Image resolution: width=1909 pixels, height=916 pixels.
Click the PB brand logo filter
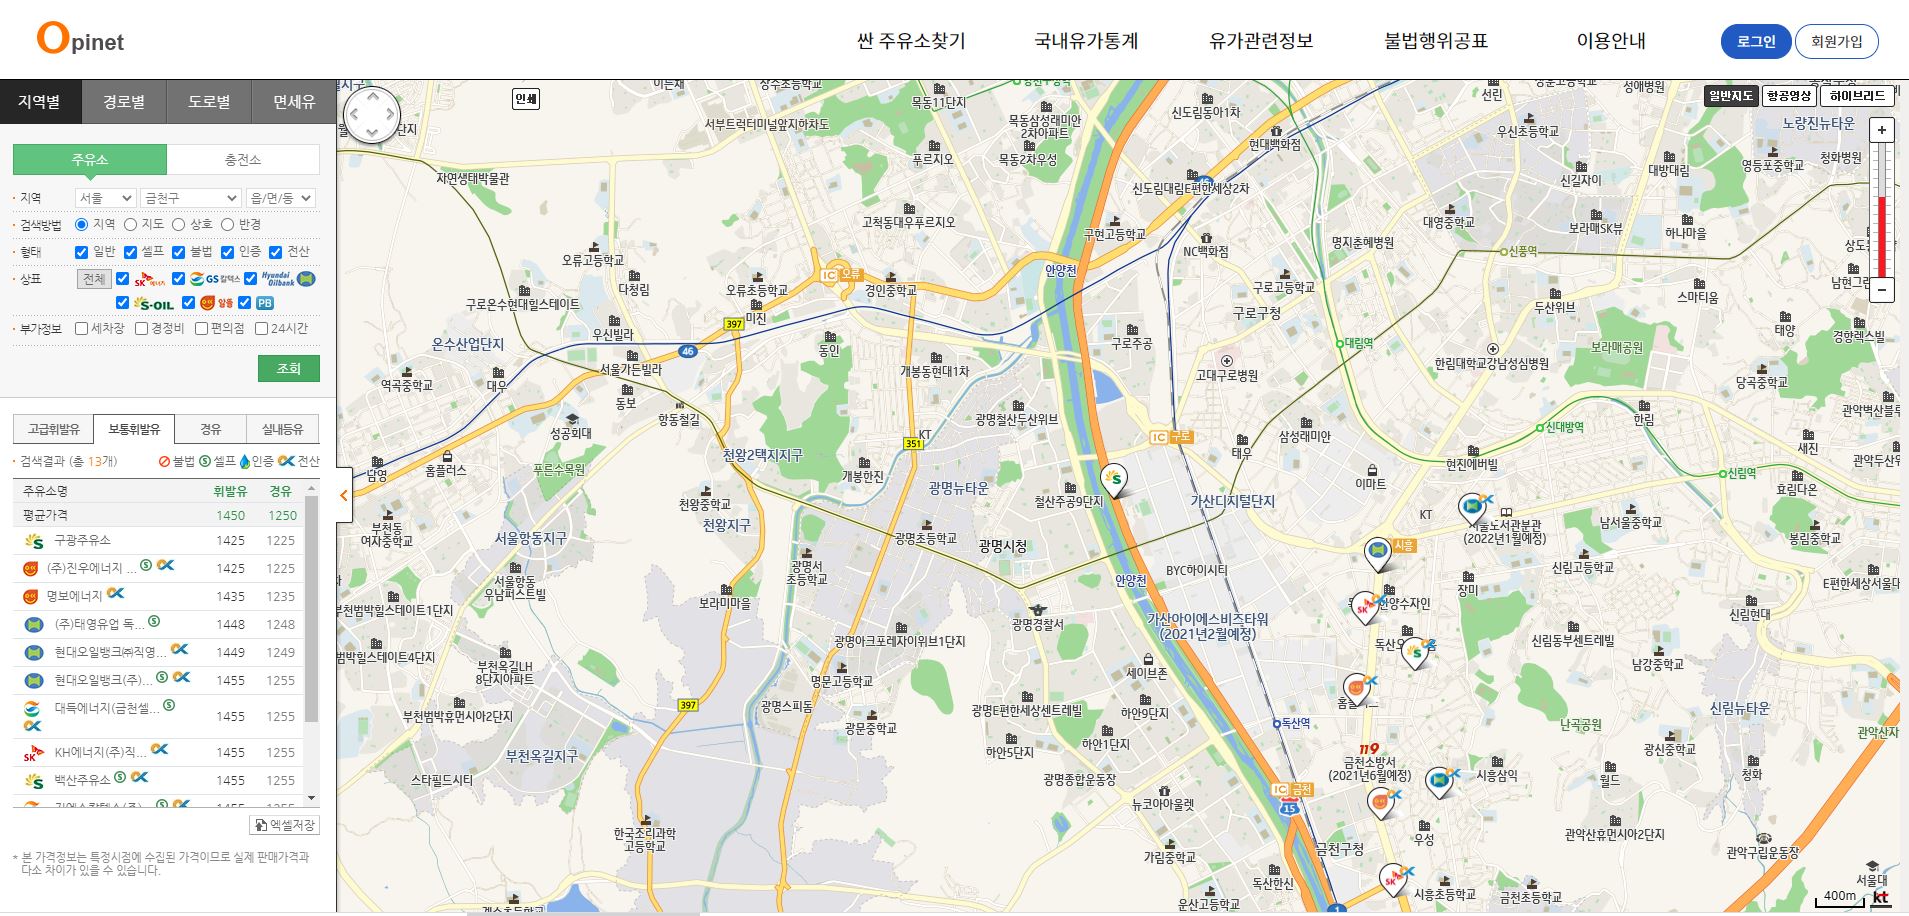coord(264,303)
